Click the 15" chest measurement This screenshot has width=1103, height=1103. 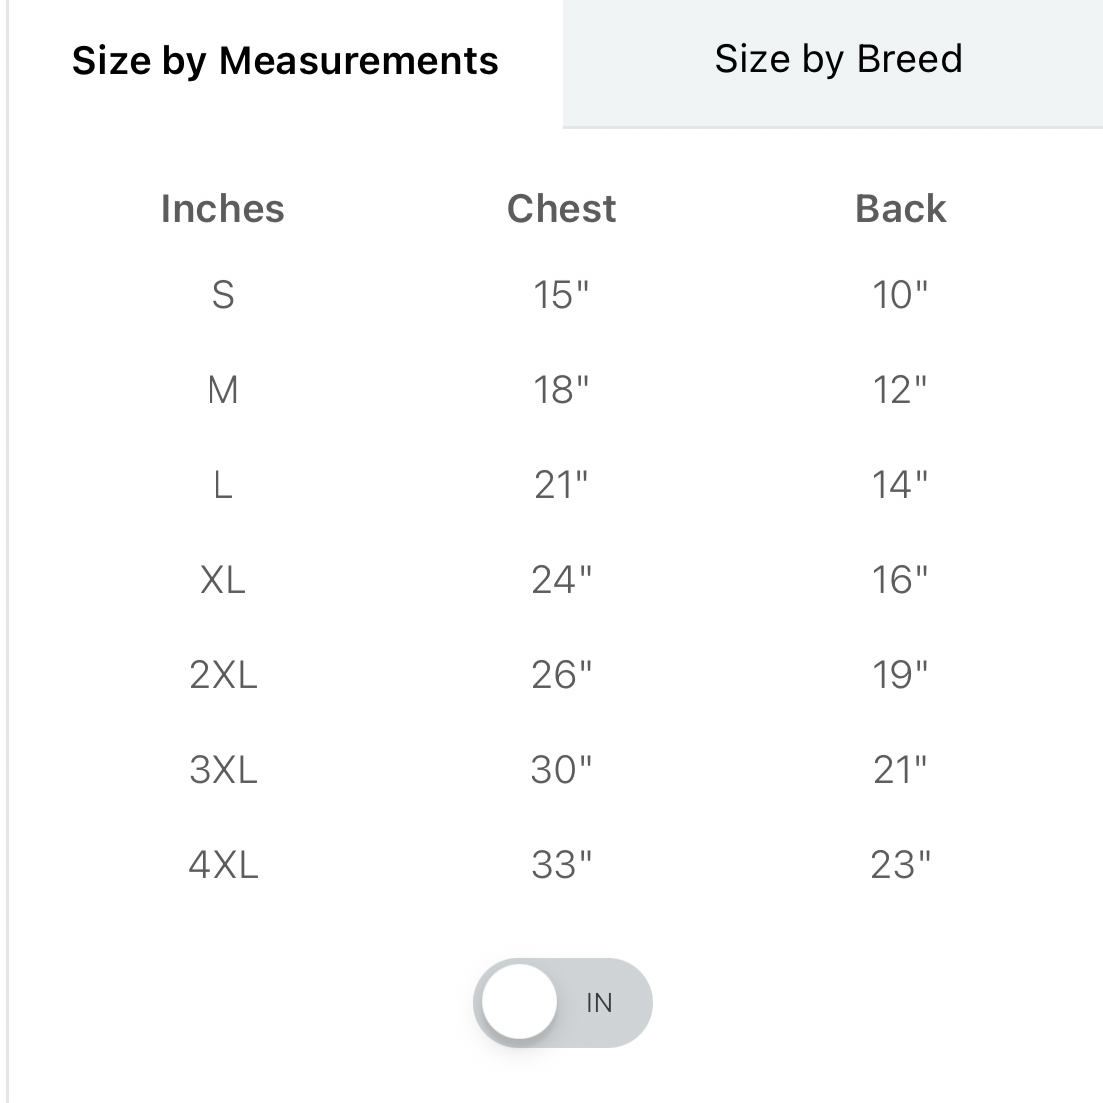tap(561, 295)
